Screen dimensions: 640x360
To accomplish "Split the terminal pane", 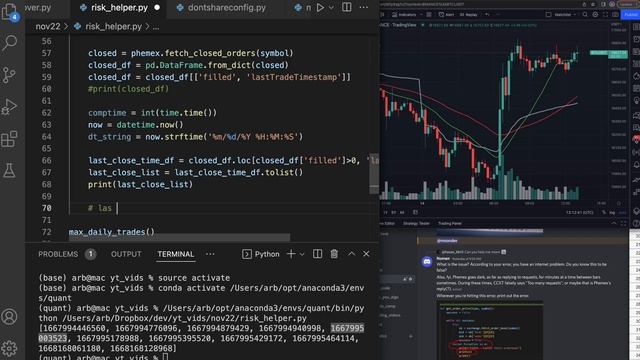I will tap(317, 254).
